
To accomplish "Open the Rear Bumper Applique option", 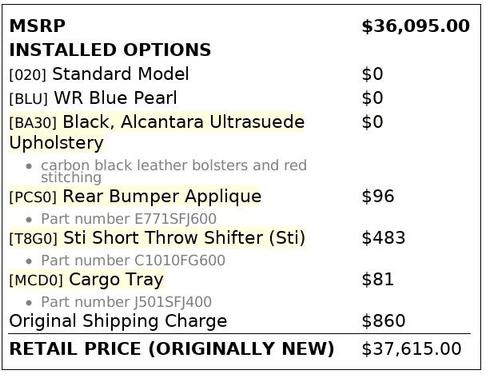I will click(135, 196).
